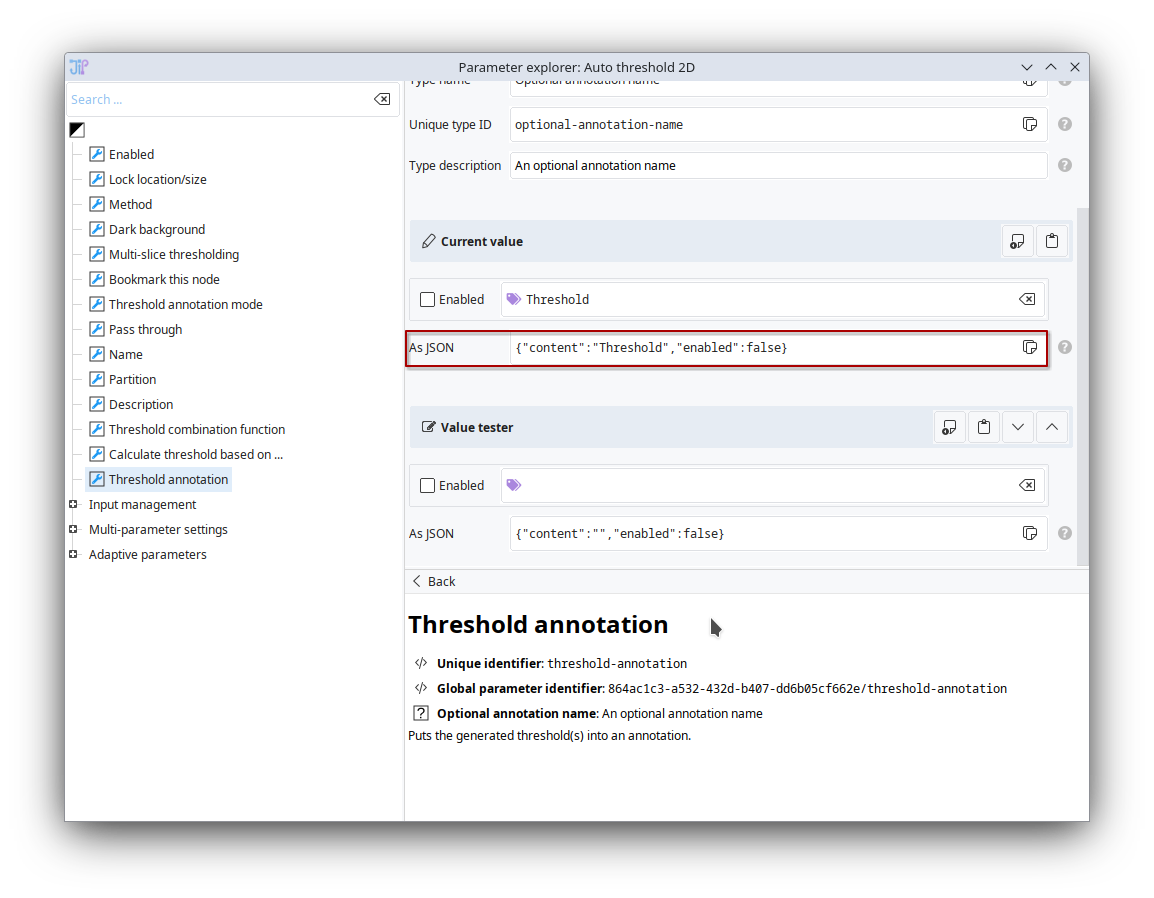Click the copy button in Value tester header
Screen dimensions: 1154x898
[x=949, y=428]
